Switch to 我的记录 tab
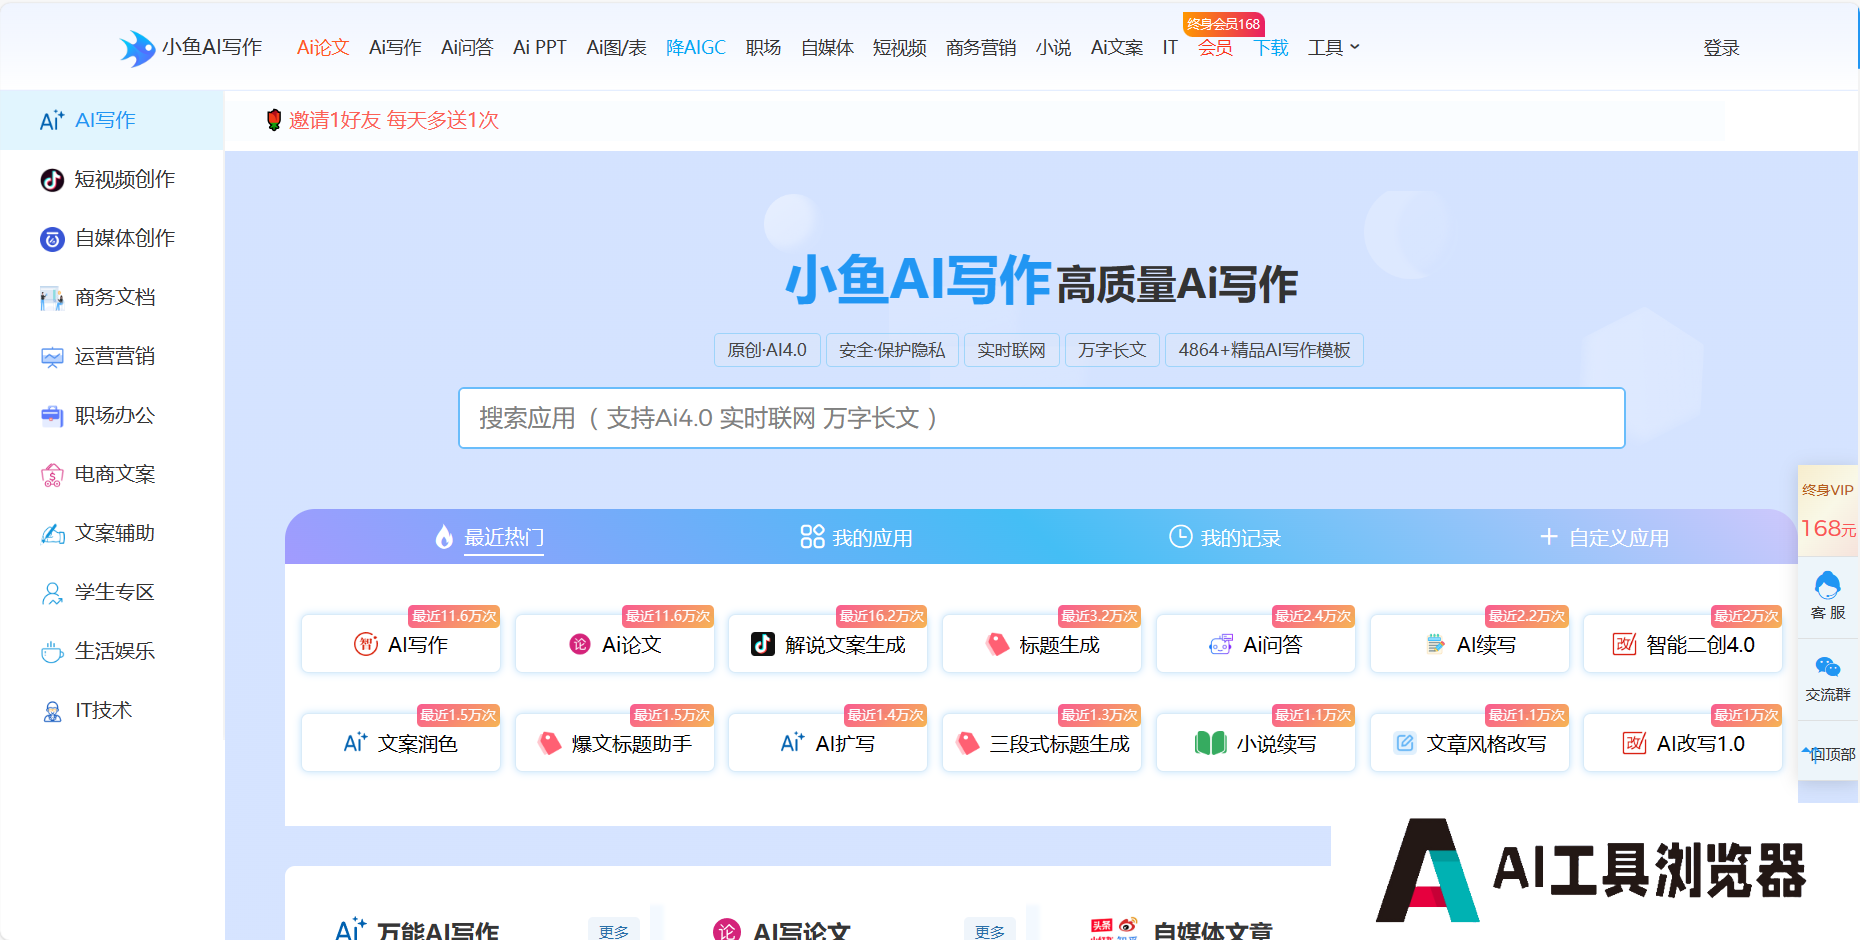 click(1225, 537)
